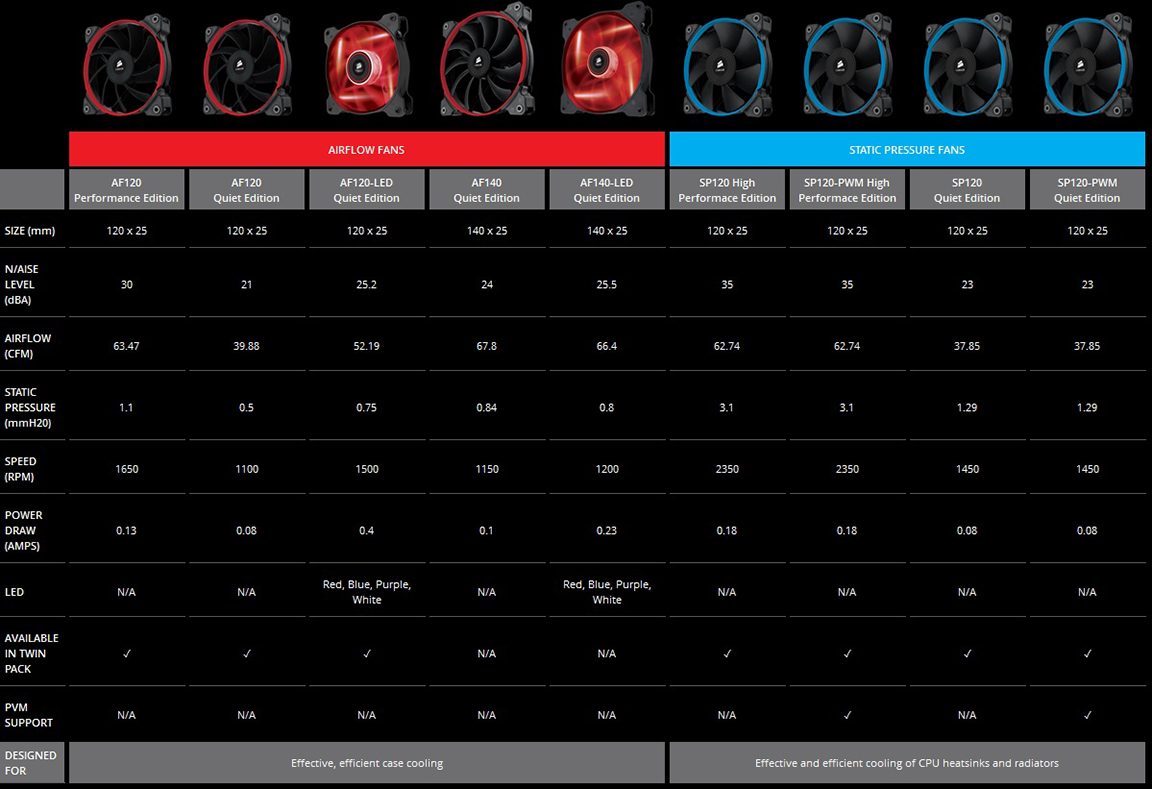Click the AF120 Quiet Edition column header
This screenshot has height=789, width=1152.
pyautogui.click(x=247, y=190)
